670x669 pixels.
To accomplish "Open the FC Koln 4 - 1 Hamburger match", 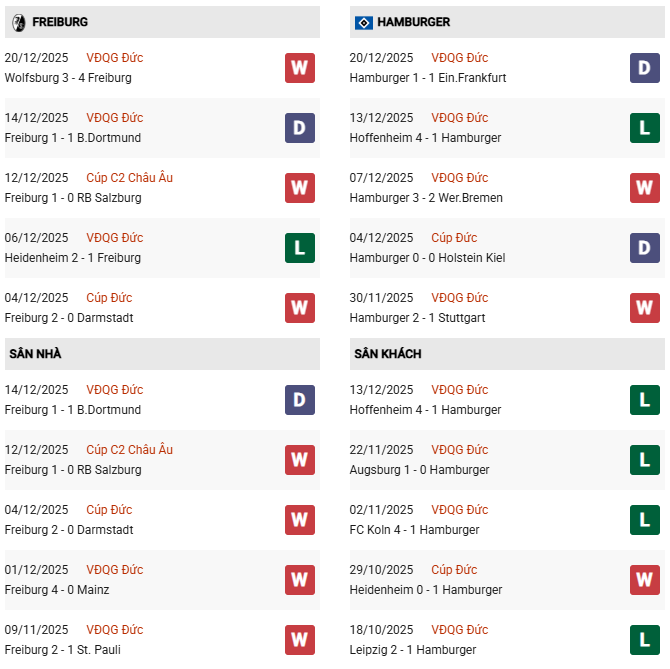I will 414,530.
